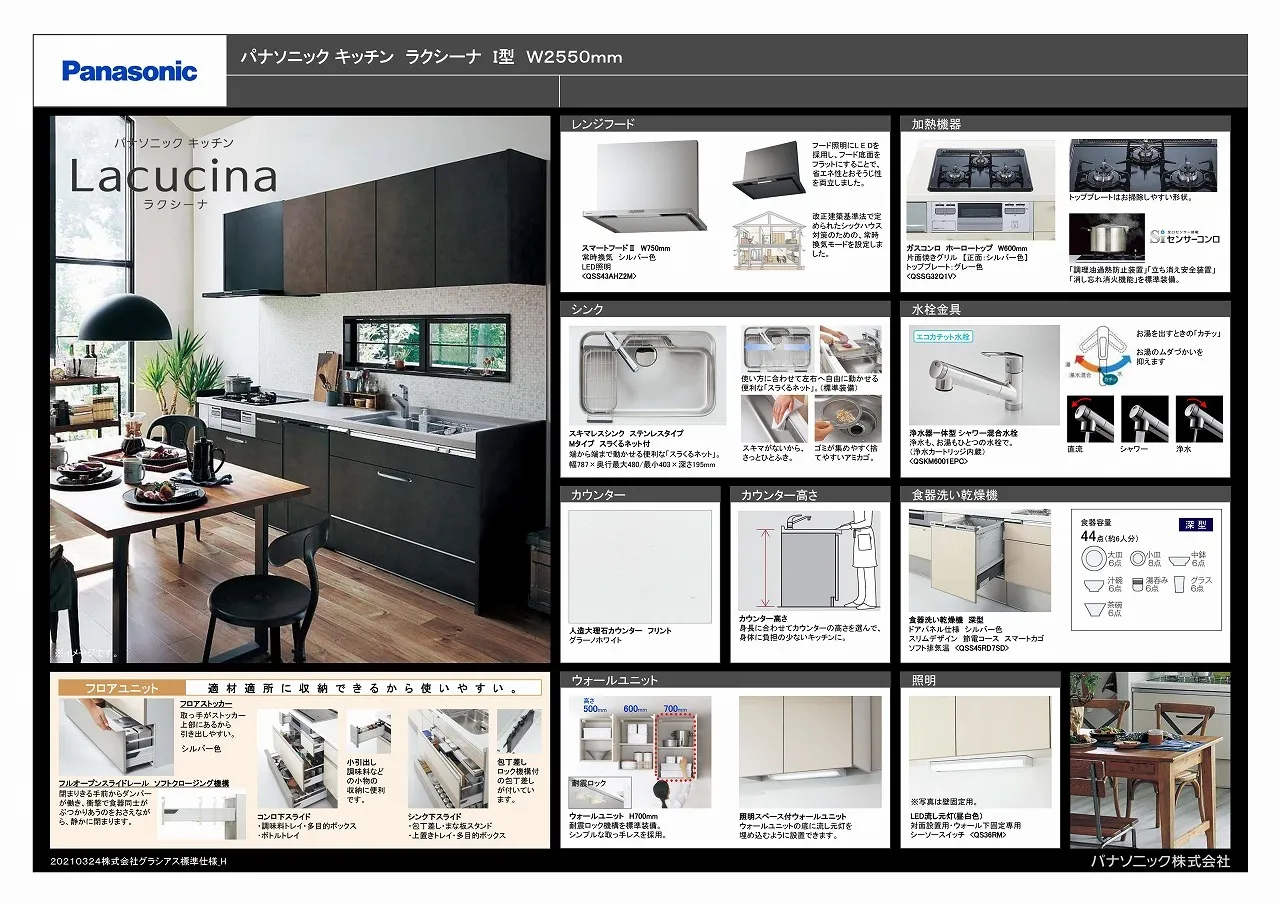Click the Si センサーコンロ logo
This screenshot has width=1280, height=904.
pos(1184,237)
